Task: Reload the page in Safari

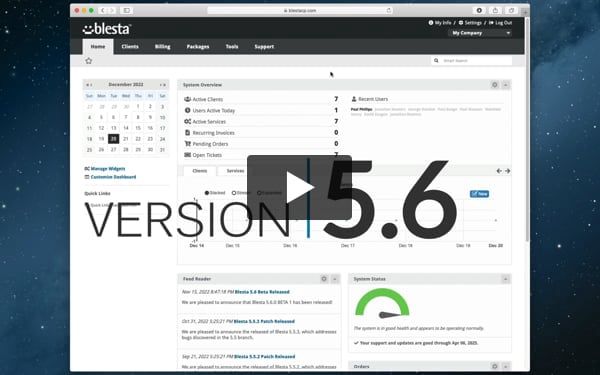Action: pyautogui.click(x=389, y=10)
